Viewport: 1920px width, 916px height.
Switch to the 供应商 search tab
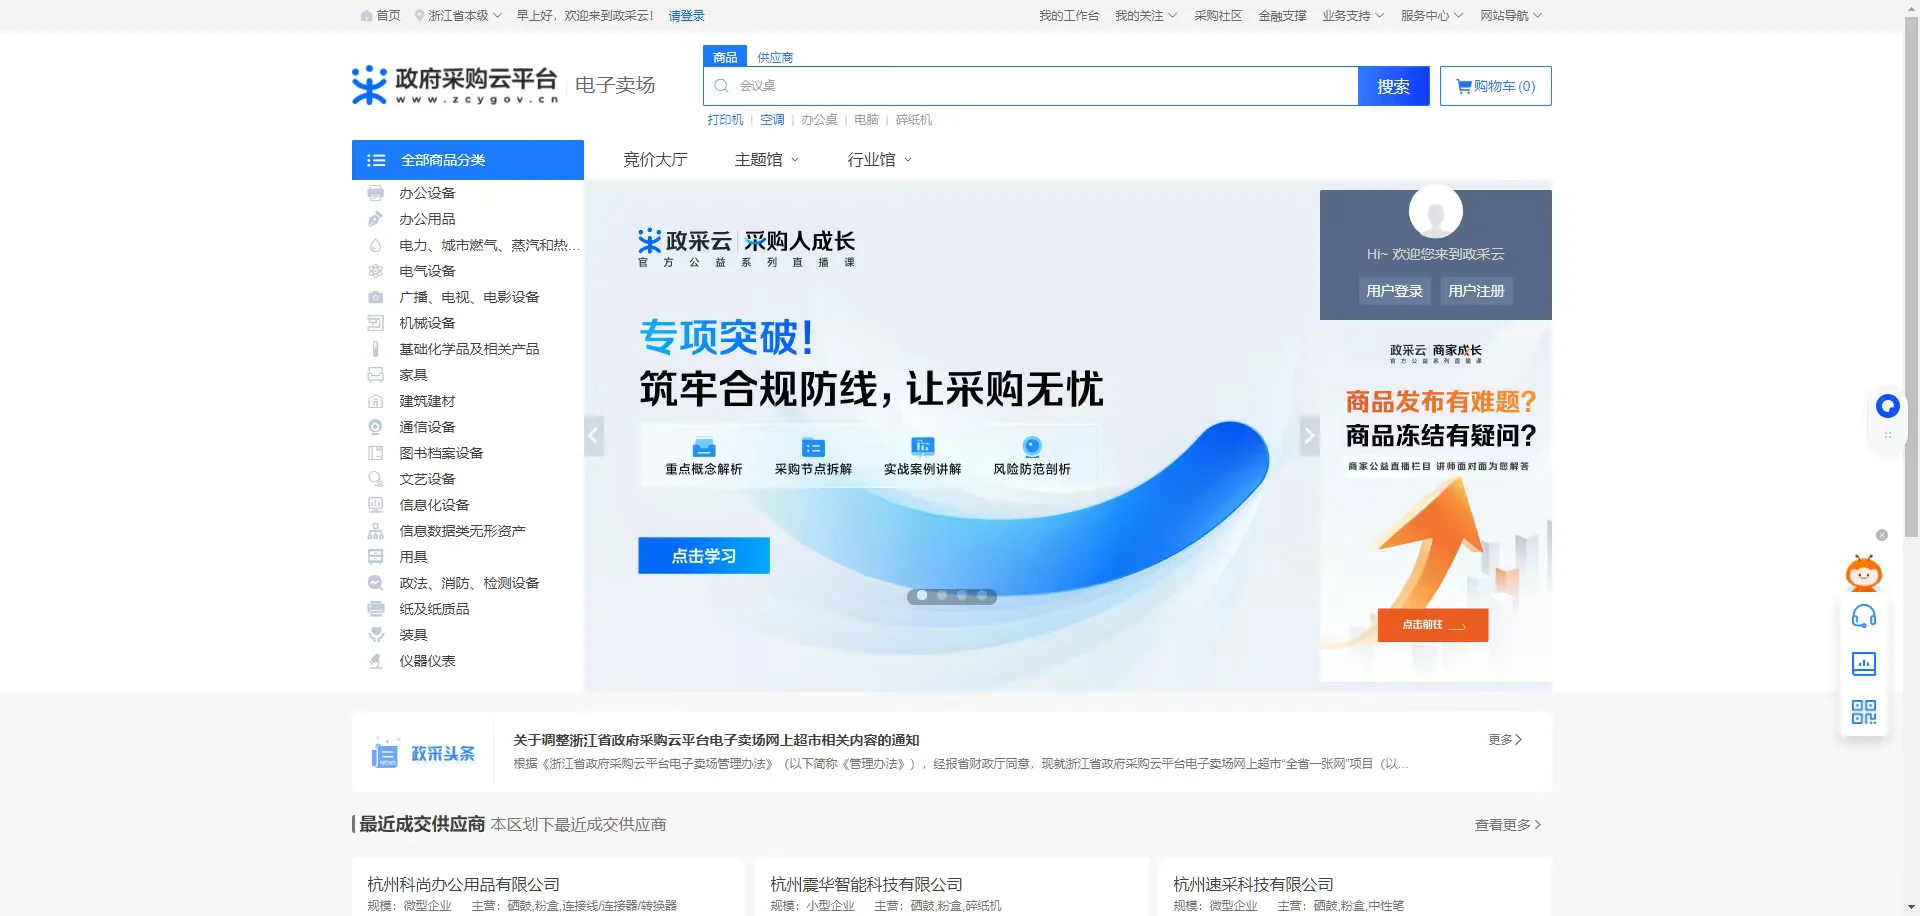click(774, 57)
